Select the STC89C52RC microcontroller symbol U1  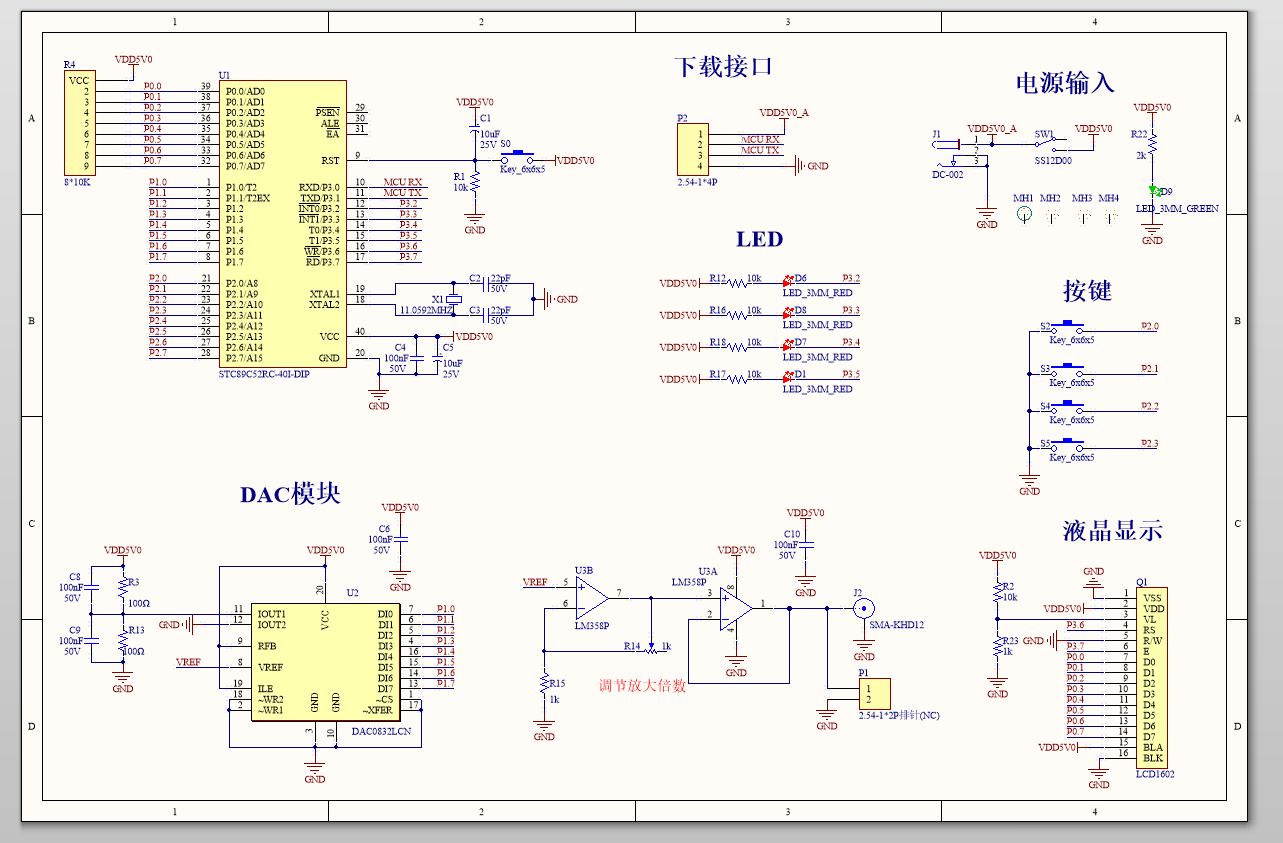point(283,220)
